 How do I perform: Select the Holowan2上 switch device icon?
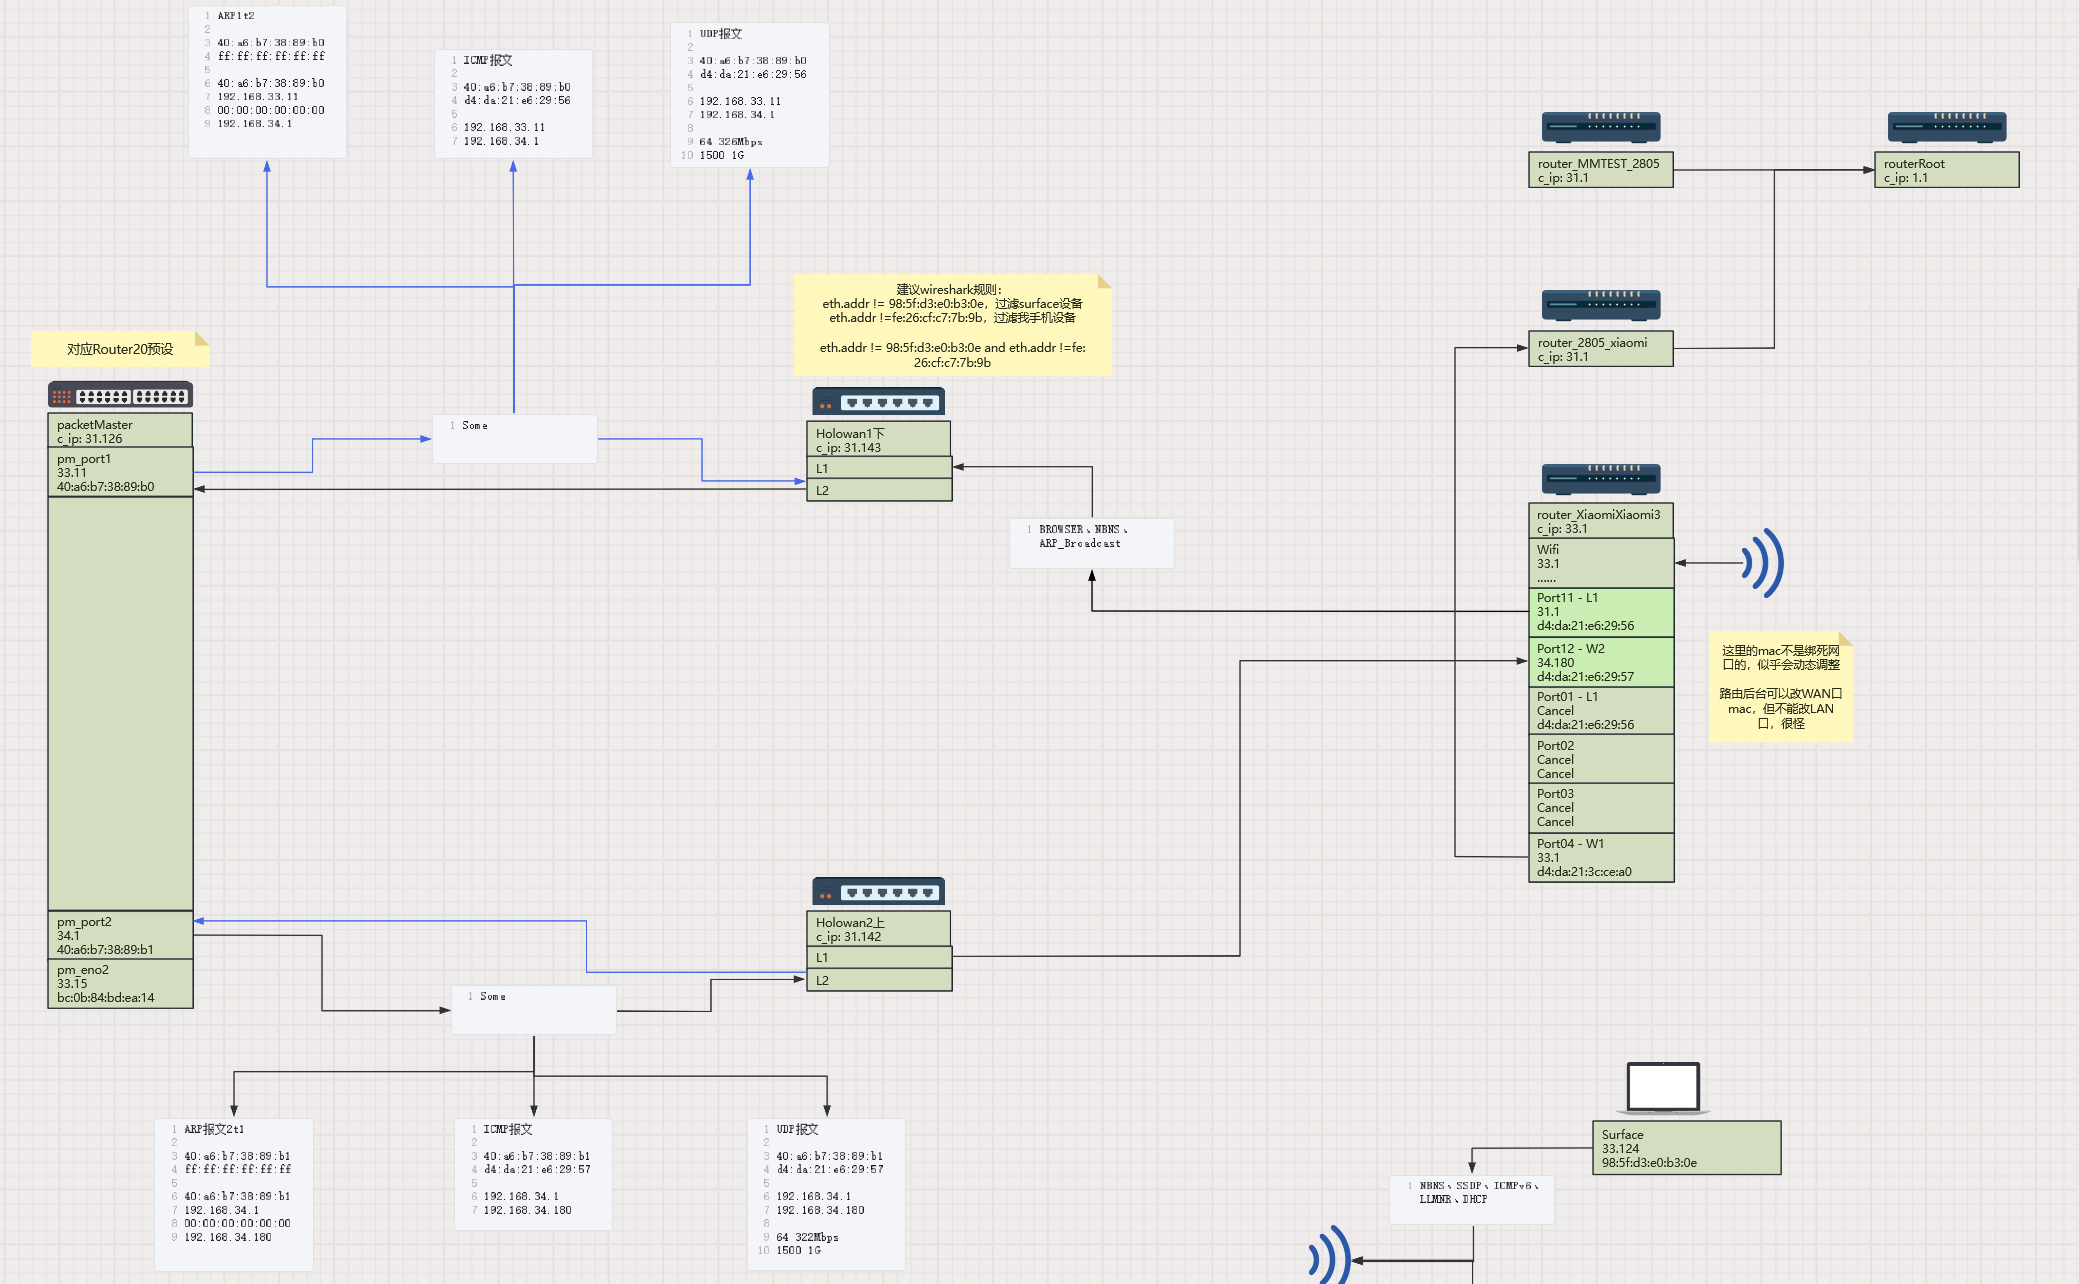pos(878,891)
